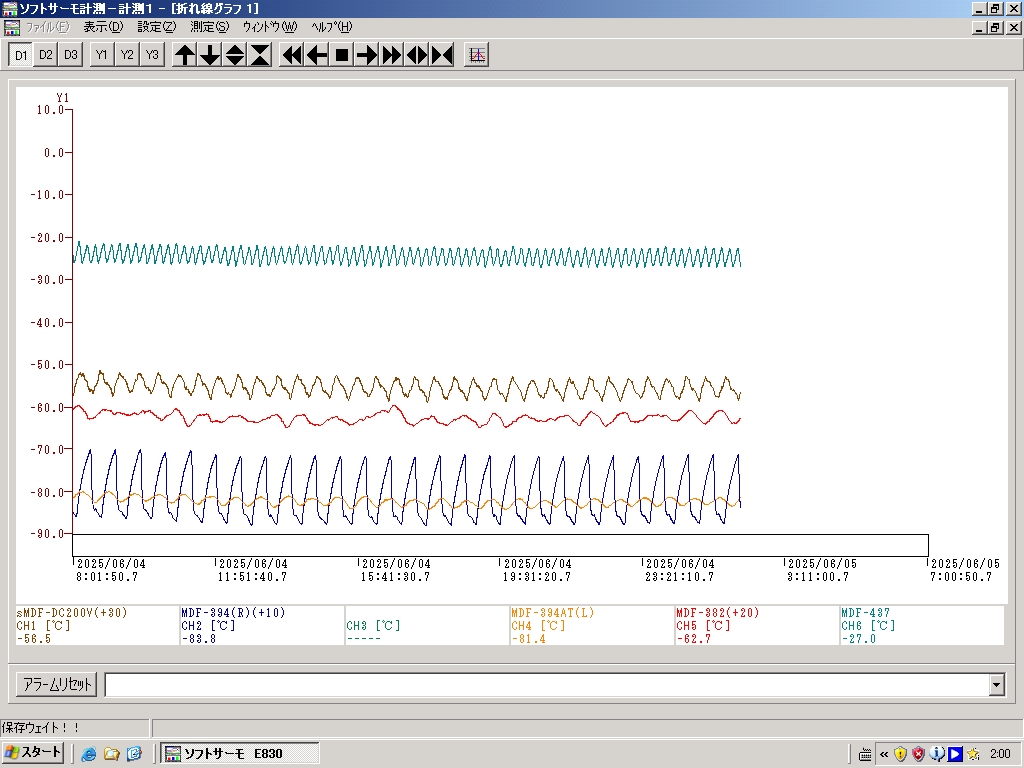Select the CH2 MDF-394(R)(+10) channel label

pyautogui.click(x=233, y=613)
